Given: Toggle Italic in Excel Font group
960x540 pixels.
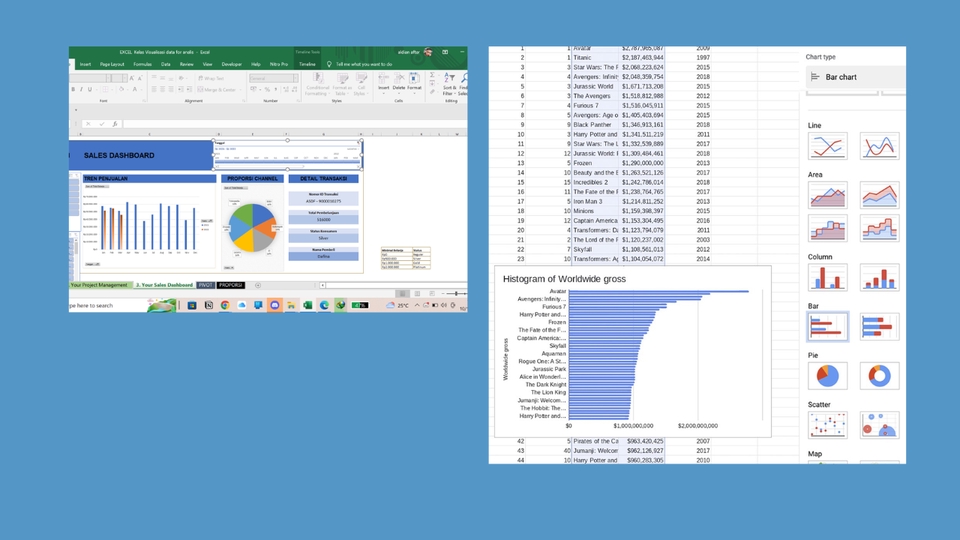Looking at the screenshot, I should (81, 89).
